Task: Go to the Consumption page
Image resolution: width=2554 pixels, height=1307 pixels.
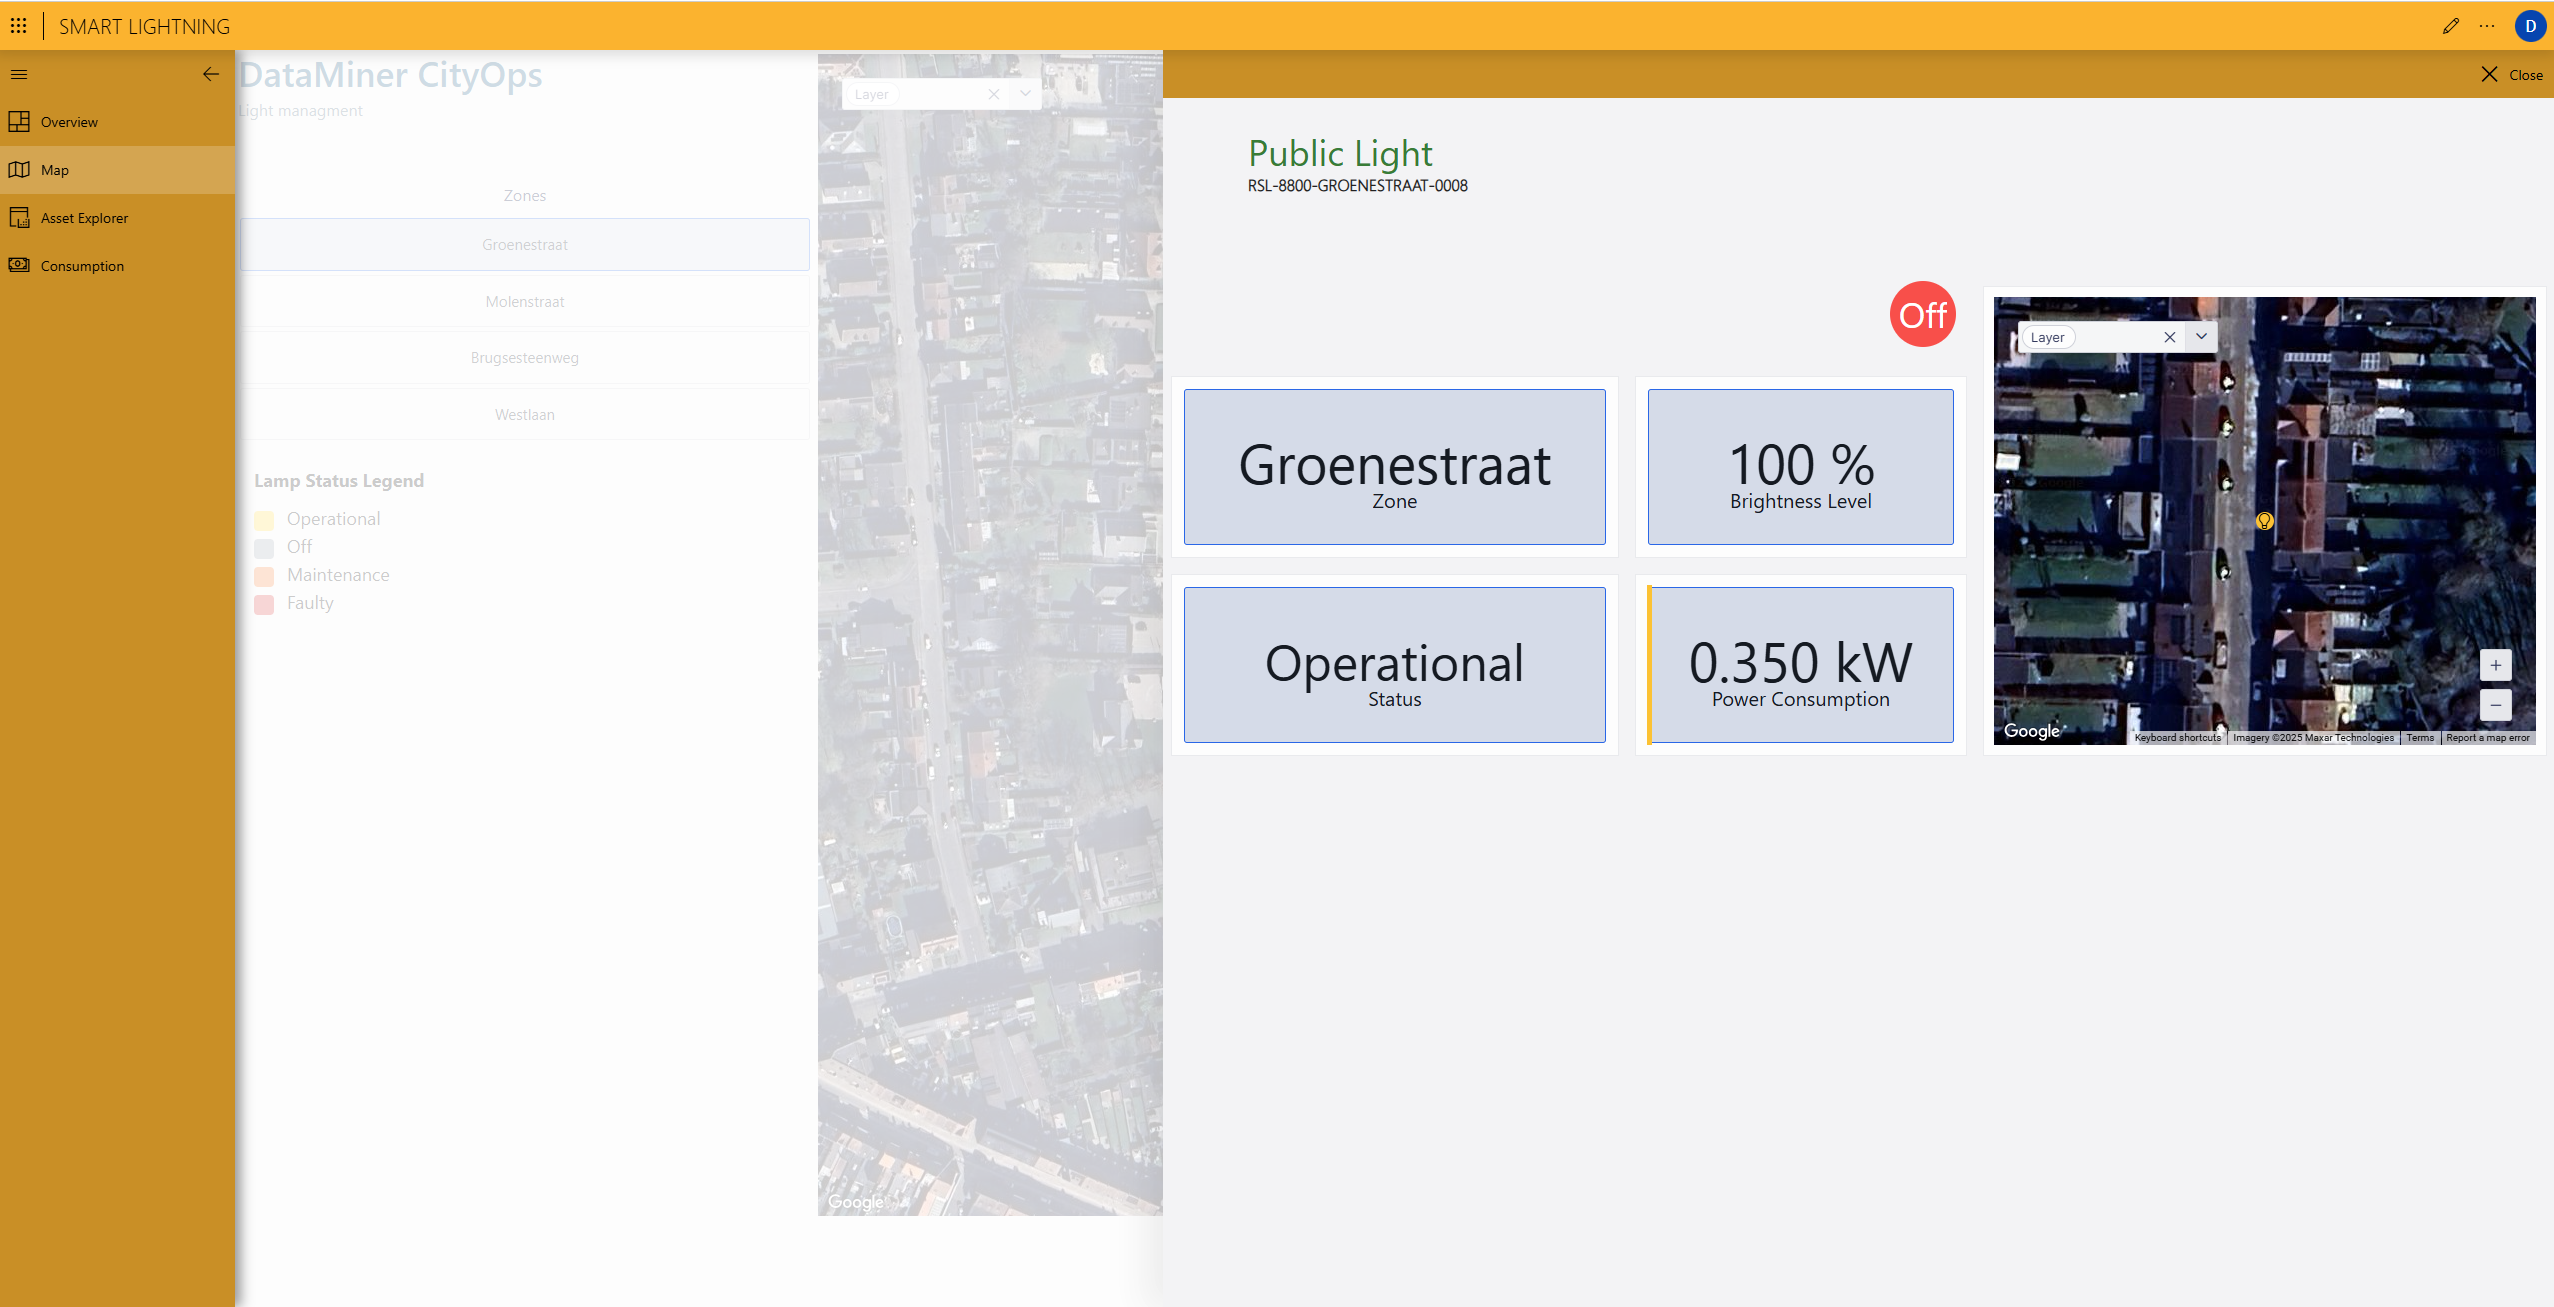Action: [82, 266]
